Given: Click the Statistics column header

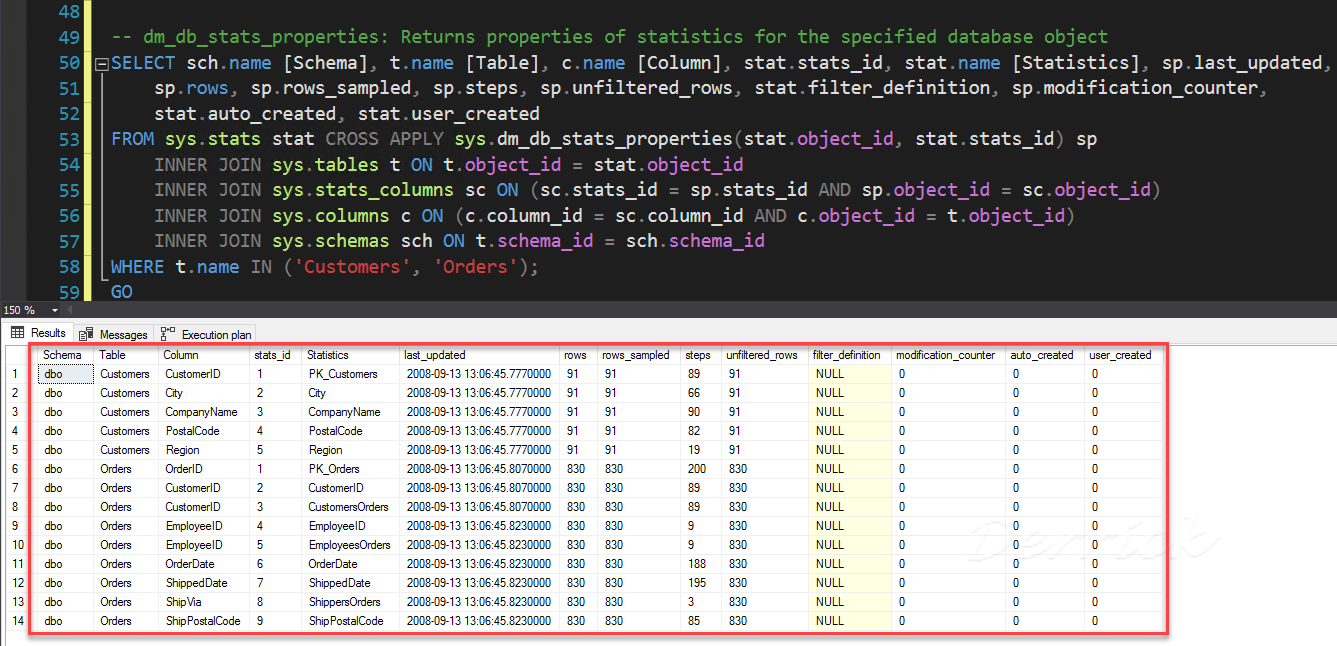Looking at the screenshot, I should [x=330, y=355].
